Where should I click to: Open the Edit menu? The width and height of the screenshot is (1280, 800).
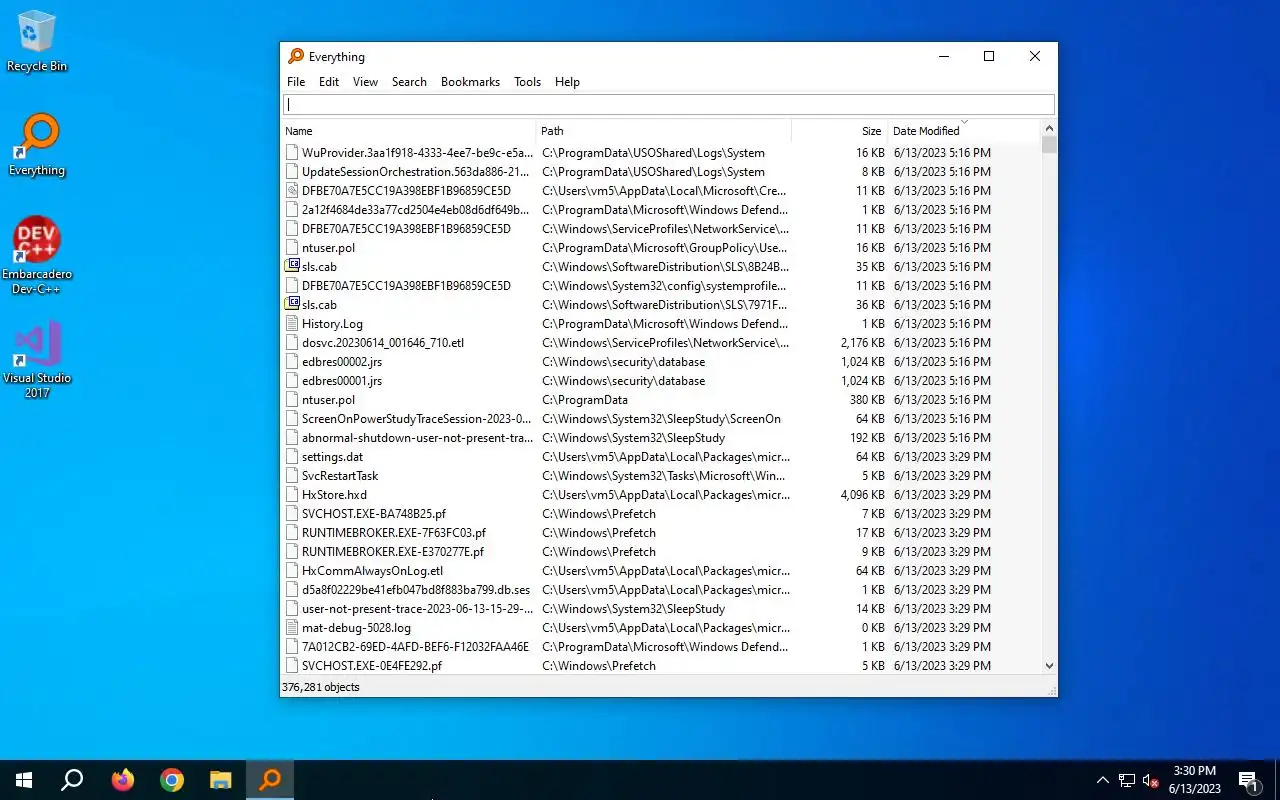point(329,82)
